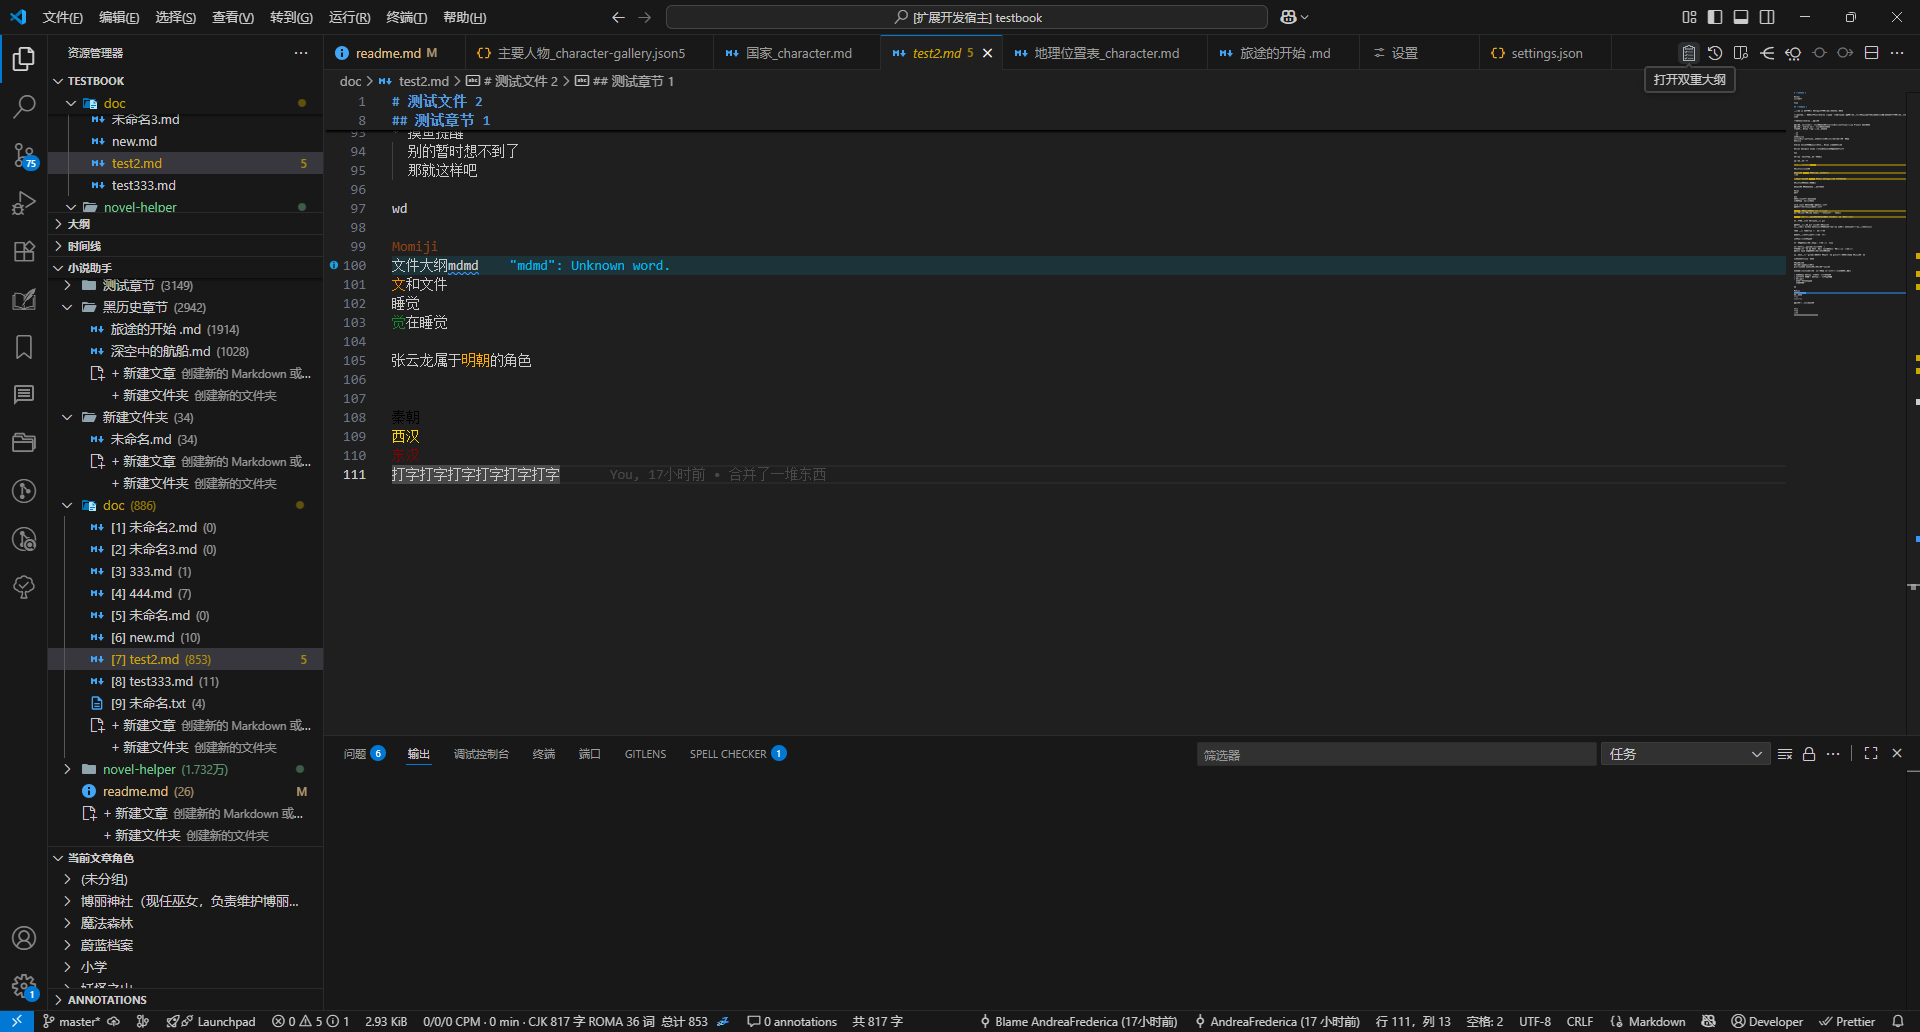Viewport: 1920px width, 1032px height.
Task: Toggle output panel scroll lock
Action: click(x=1809, y=754)
